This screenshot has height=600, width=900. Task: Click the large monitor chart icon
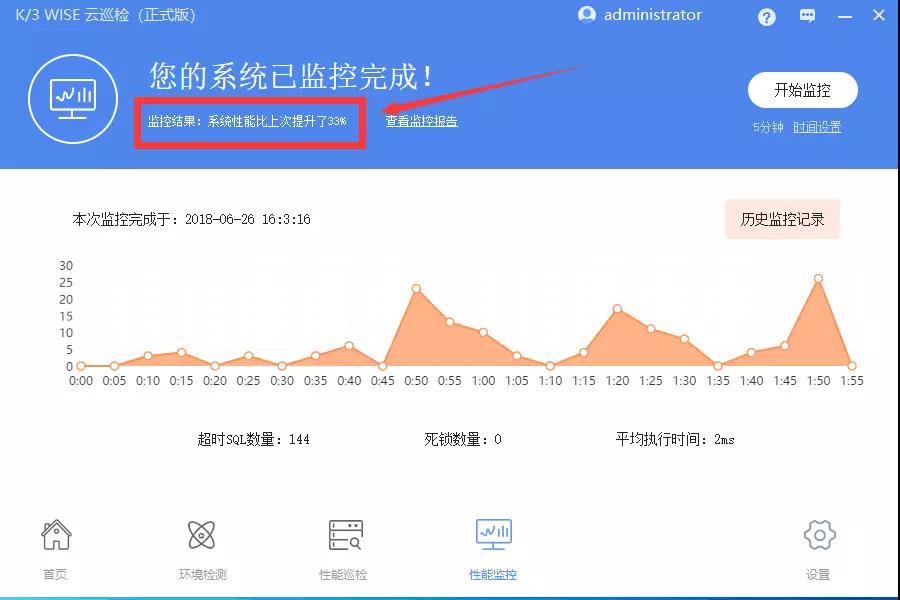pos(73,99)
